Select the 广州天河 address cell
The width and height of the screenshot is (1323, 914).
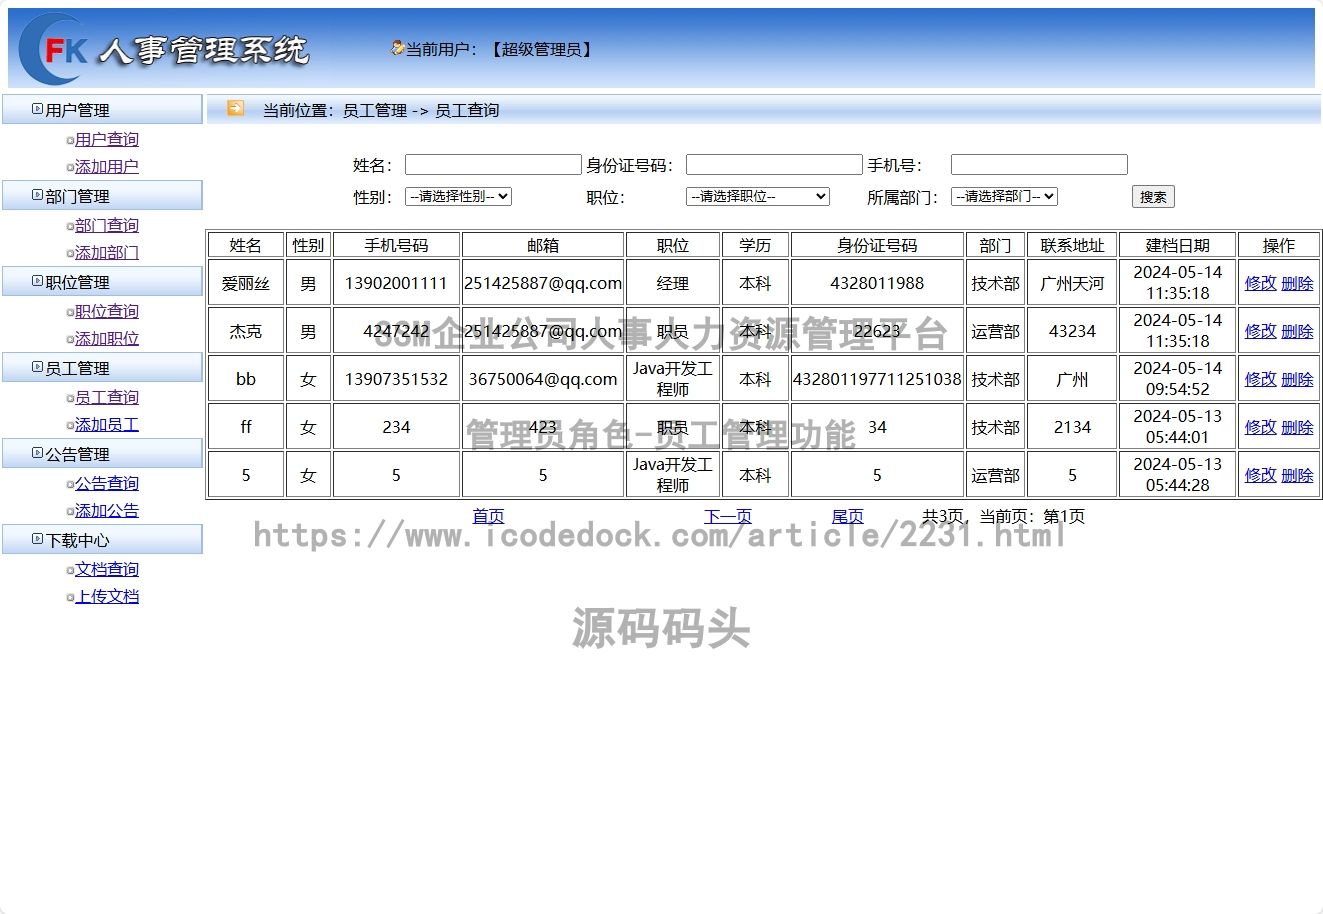pos(1072,283)
